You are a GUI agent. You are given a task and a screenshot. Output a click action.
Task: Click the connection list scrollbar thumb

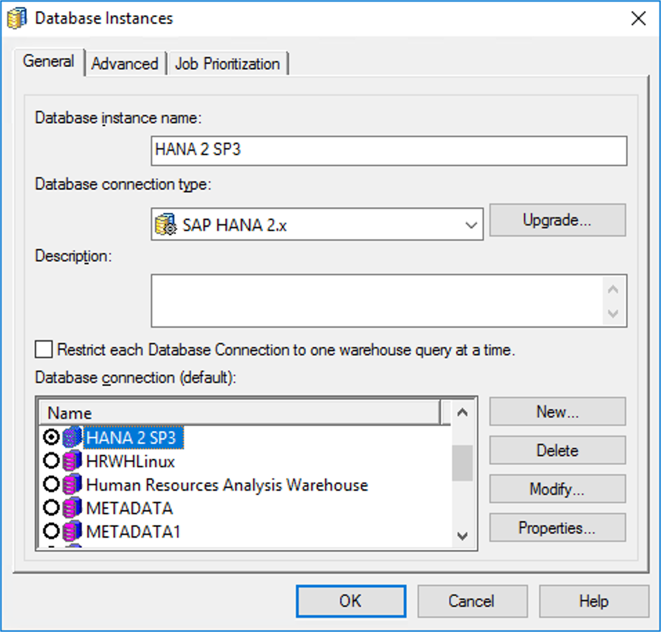click(462, 463)
